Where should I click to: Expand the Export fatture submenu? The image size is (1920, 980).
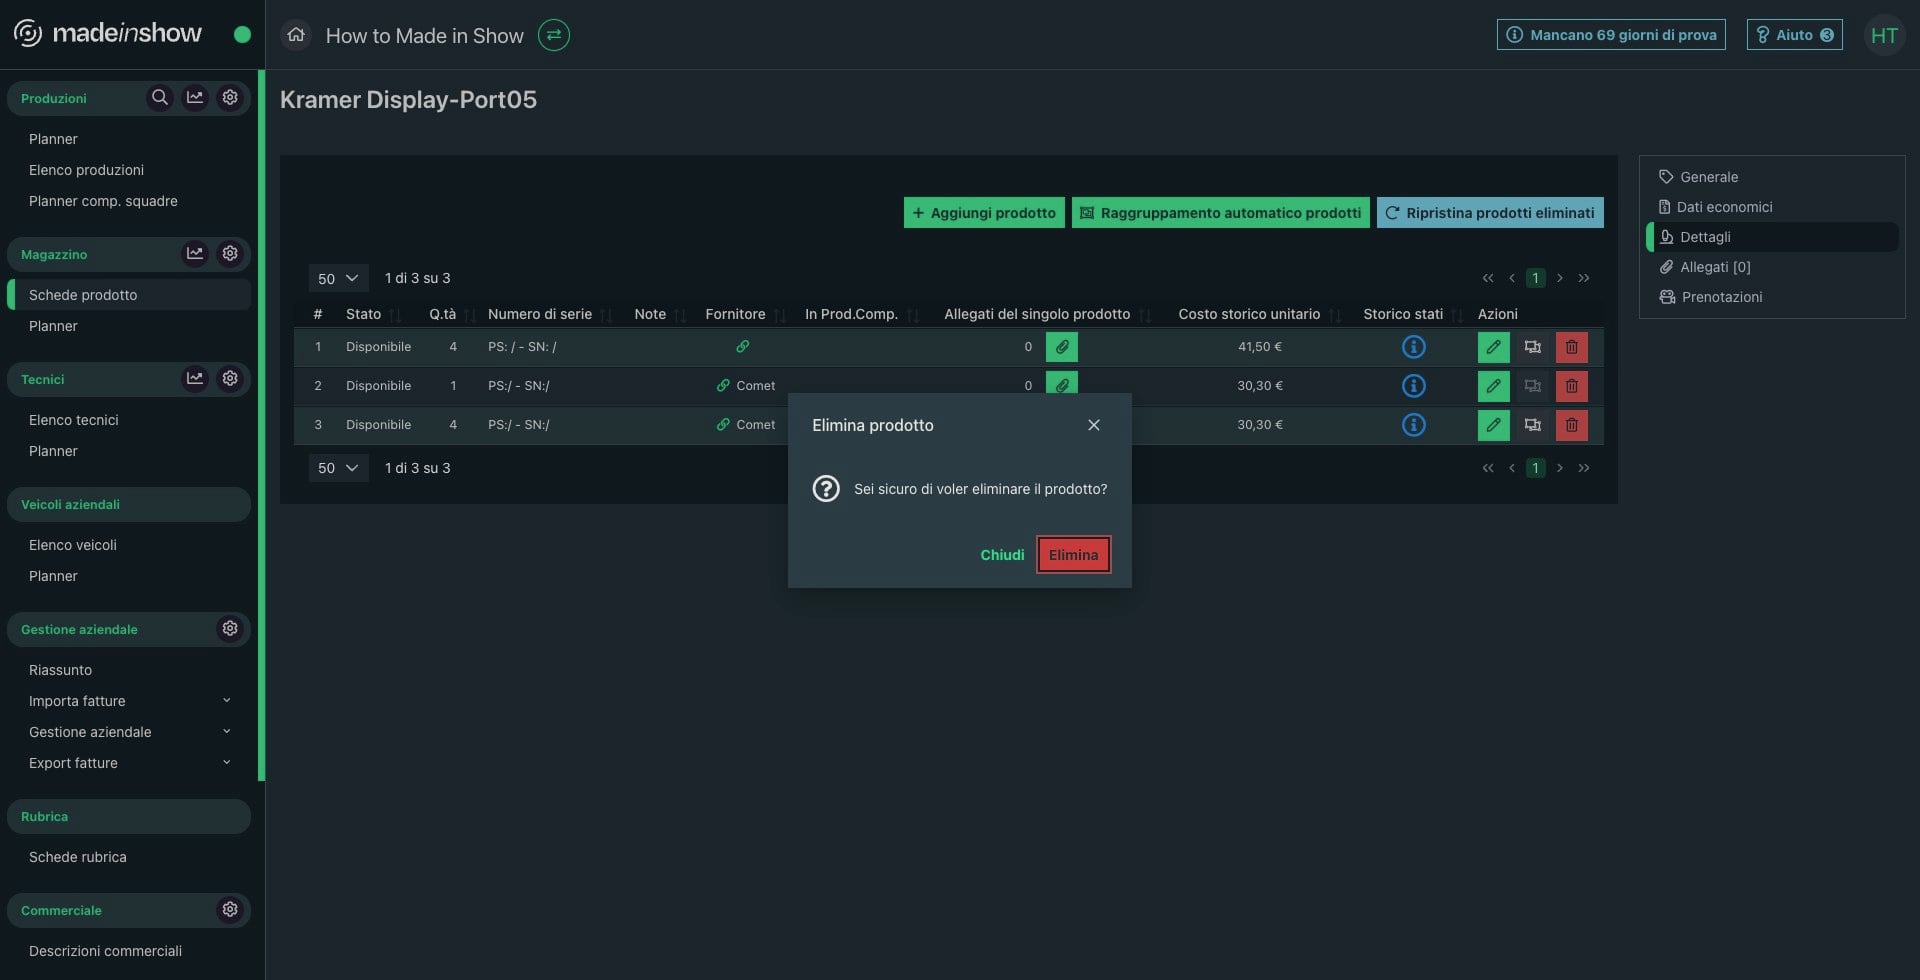[129, 763]
